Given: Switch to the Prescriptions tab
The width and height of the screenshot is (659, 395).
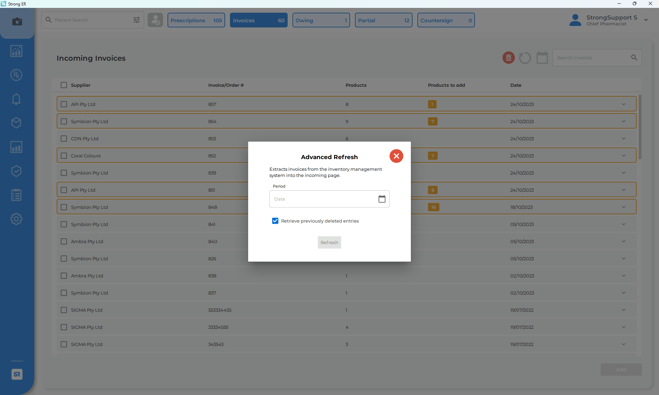Looking at the screenshot, I should (x=196, y=20).
